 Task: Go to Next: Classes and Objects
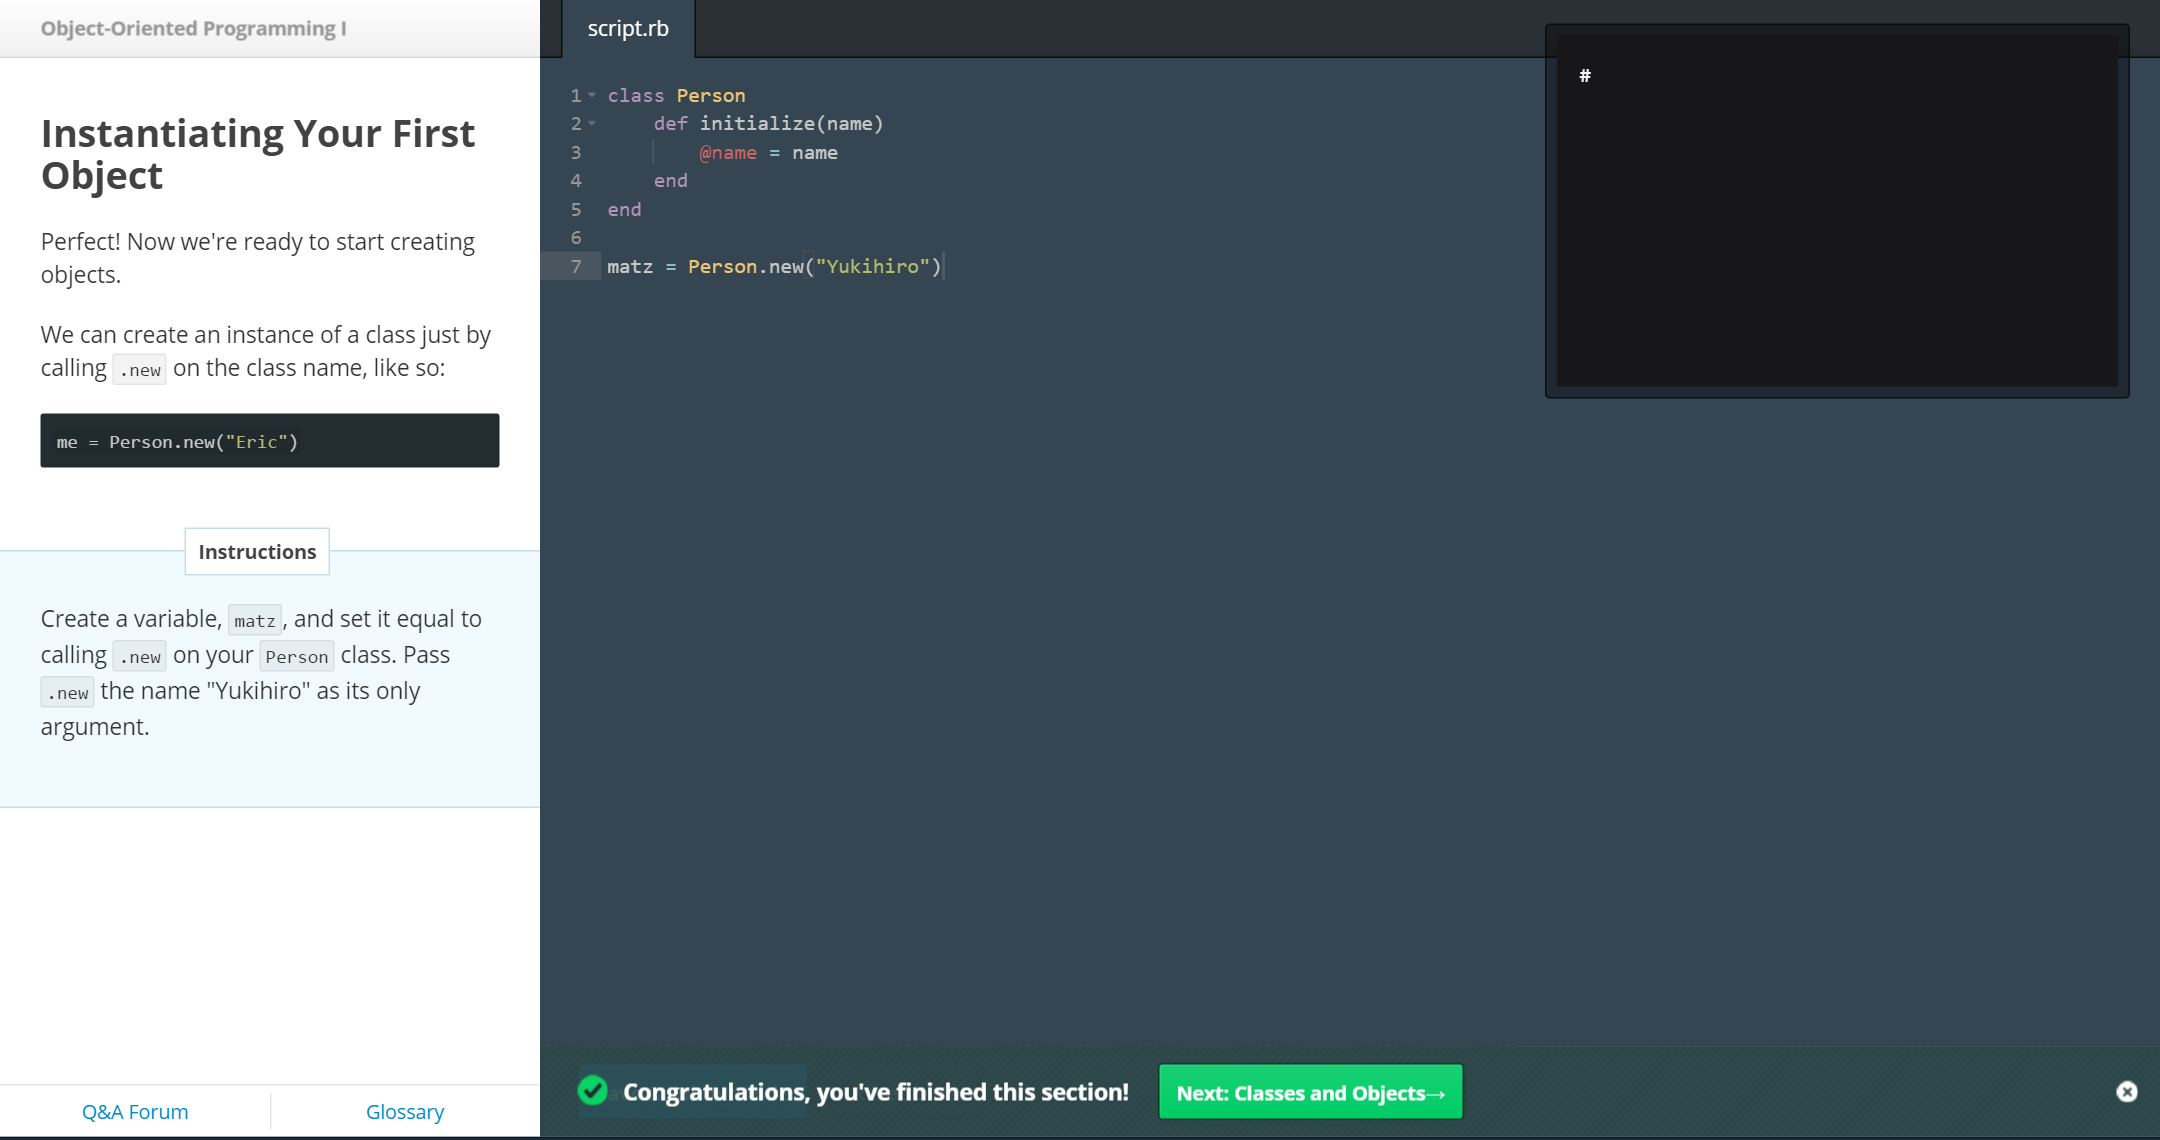(1310, 1092)
